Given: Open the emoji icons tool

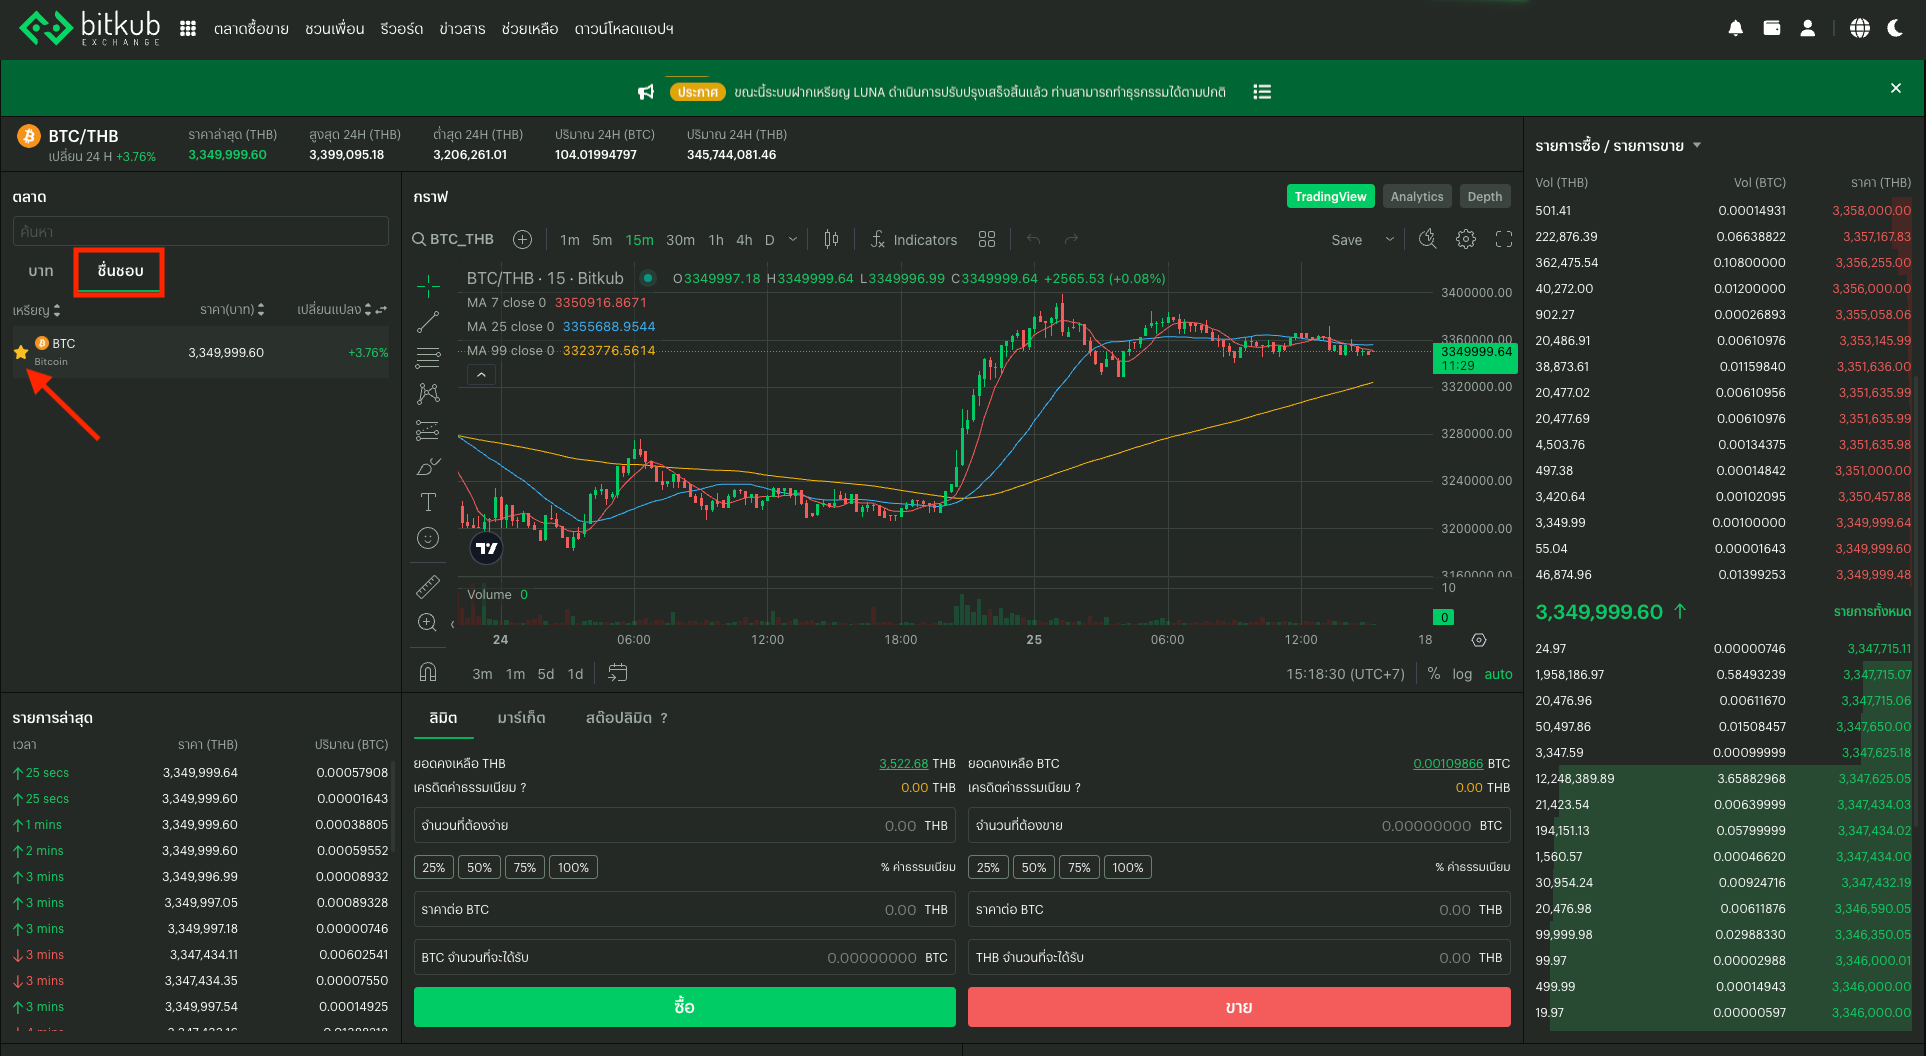Looking at the screenshot, I should point(428,538).
